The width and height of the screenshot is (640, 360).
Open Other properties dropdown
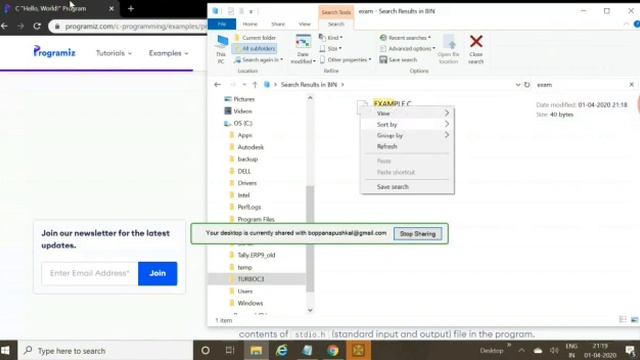tap(345, 60)
